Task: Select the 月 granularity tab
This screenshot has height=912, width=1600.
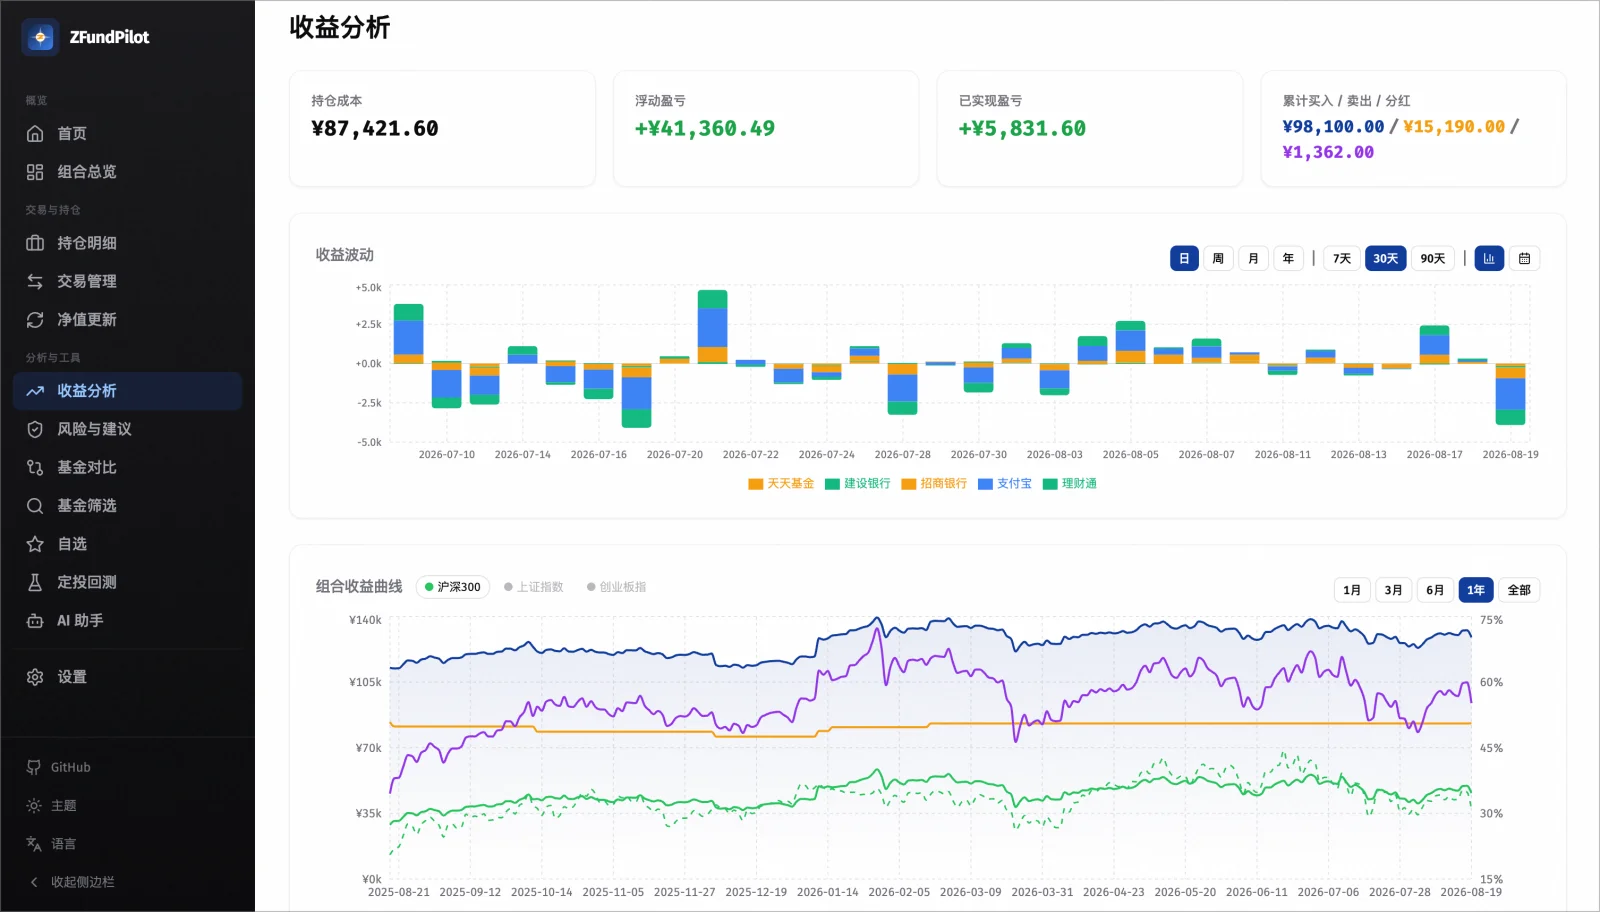Action: (1253, 259)
